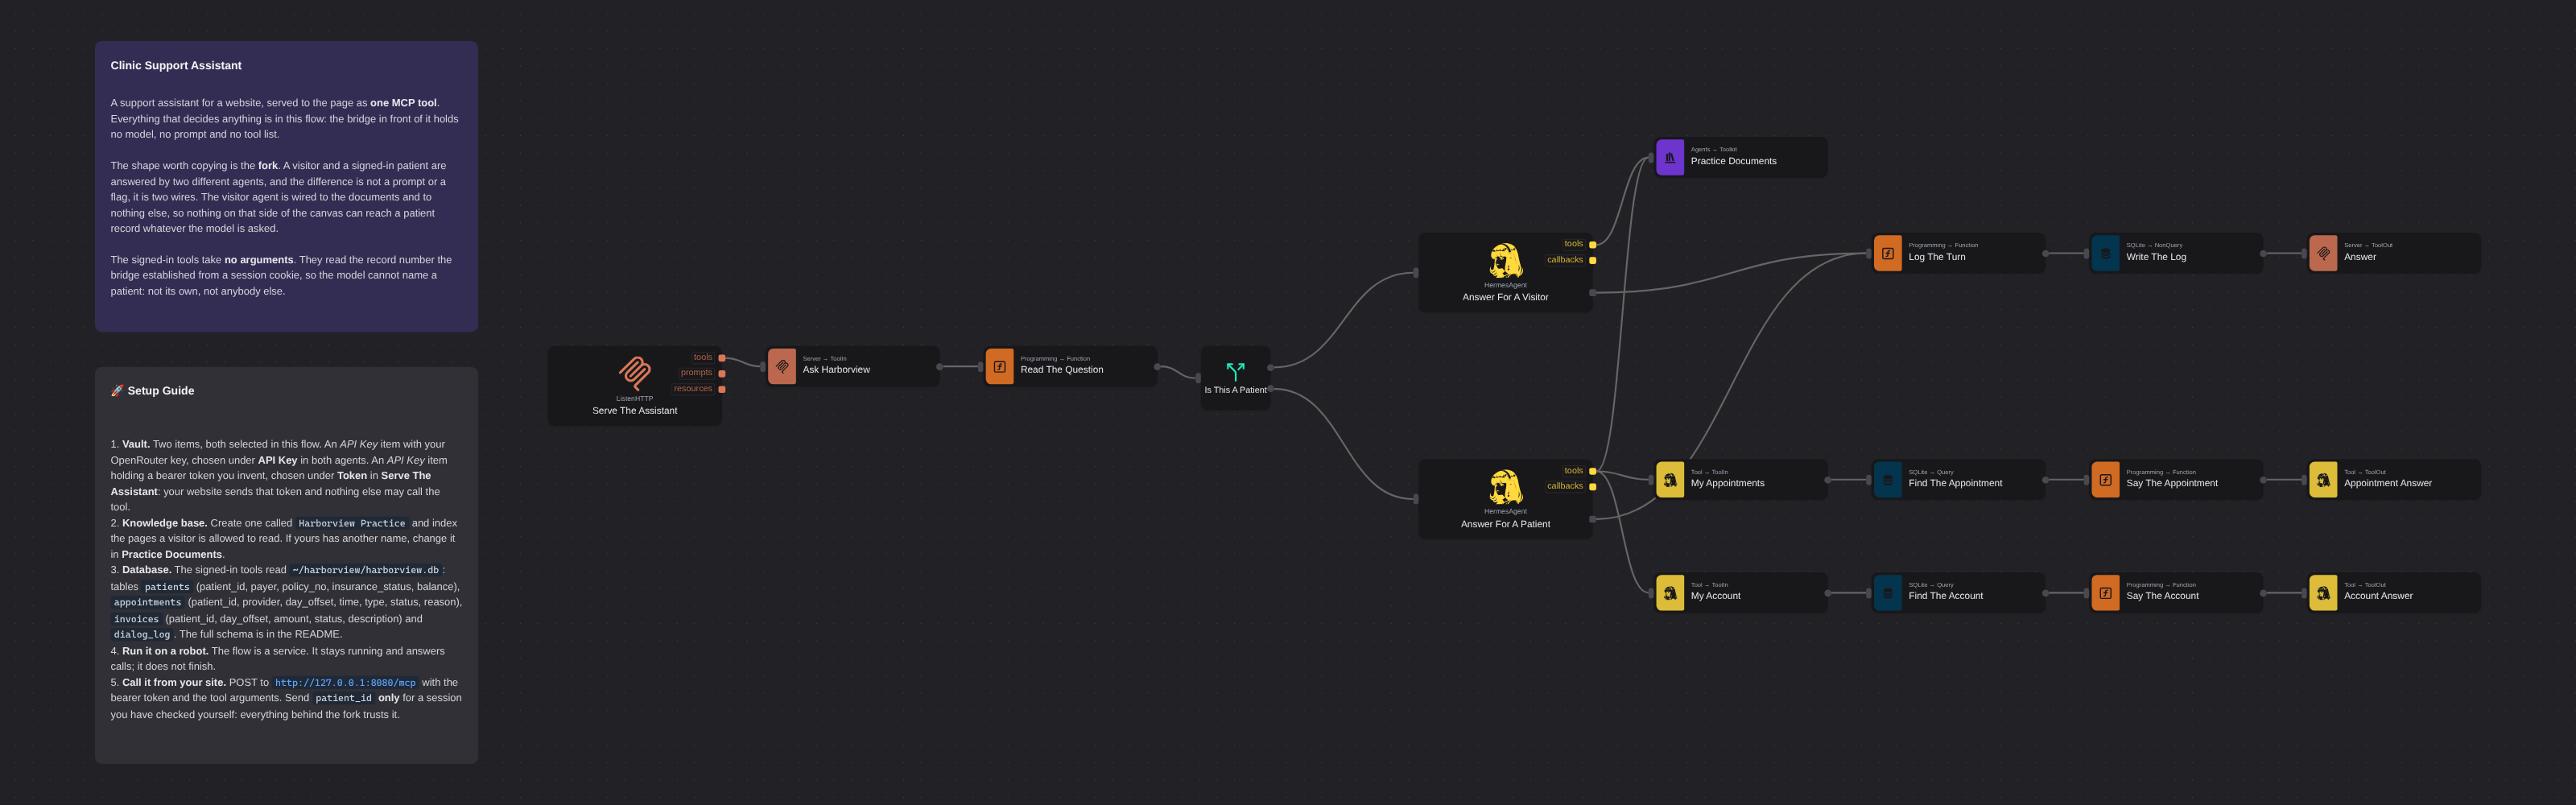Click the Say The Account node label
2576x805 pixels.
pyautogui.click(x=2162, y=596)
